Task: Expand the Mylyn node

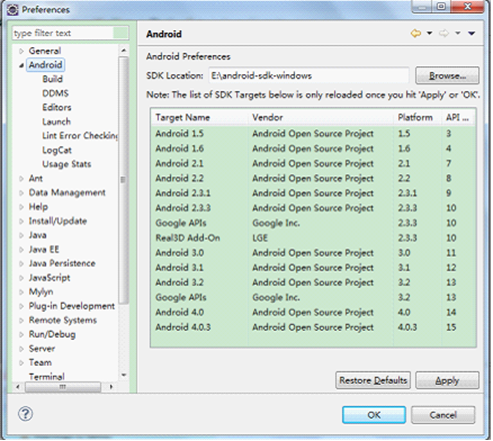Action: click(x=21, y=292)
